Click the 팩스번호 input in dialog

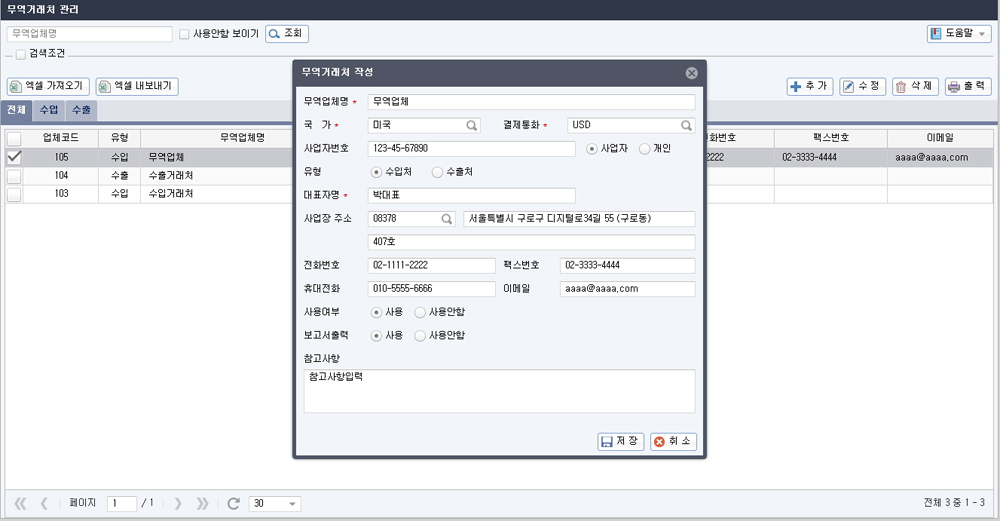[x=628, y=265]
